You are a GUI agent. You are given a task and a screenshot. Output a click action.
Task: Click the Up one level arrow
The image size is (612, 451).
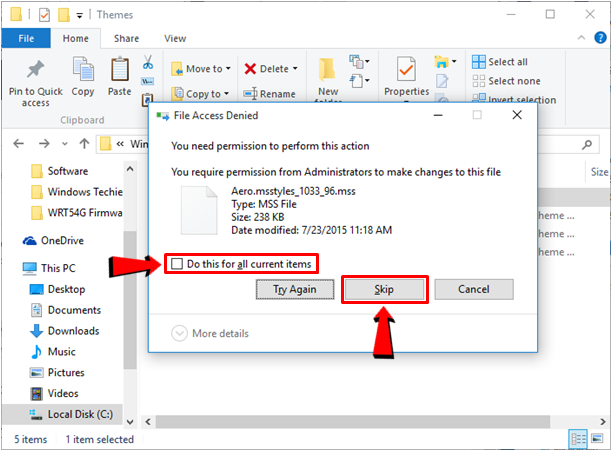(84, 144)
